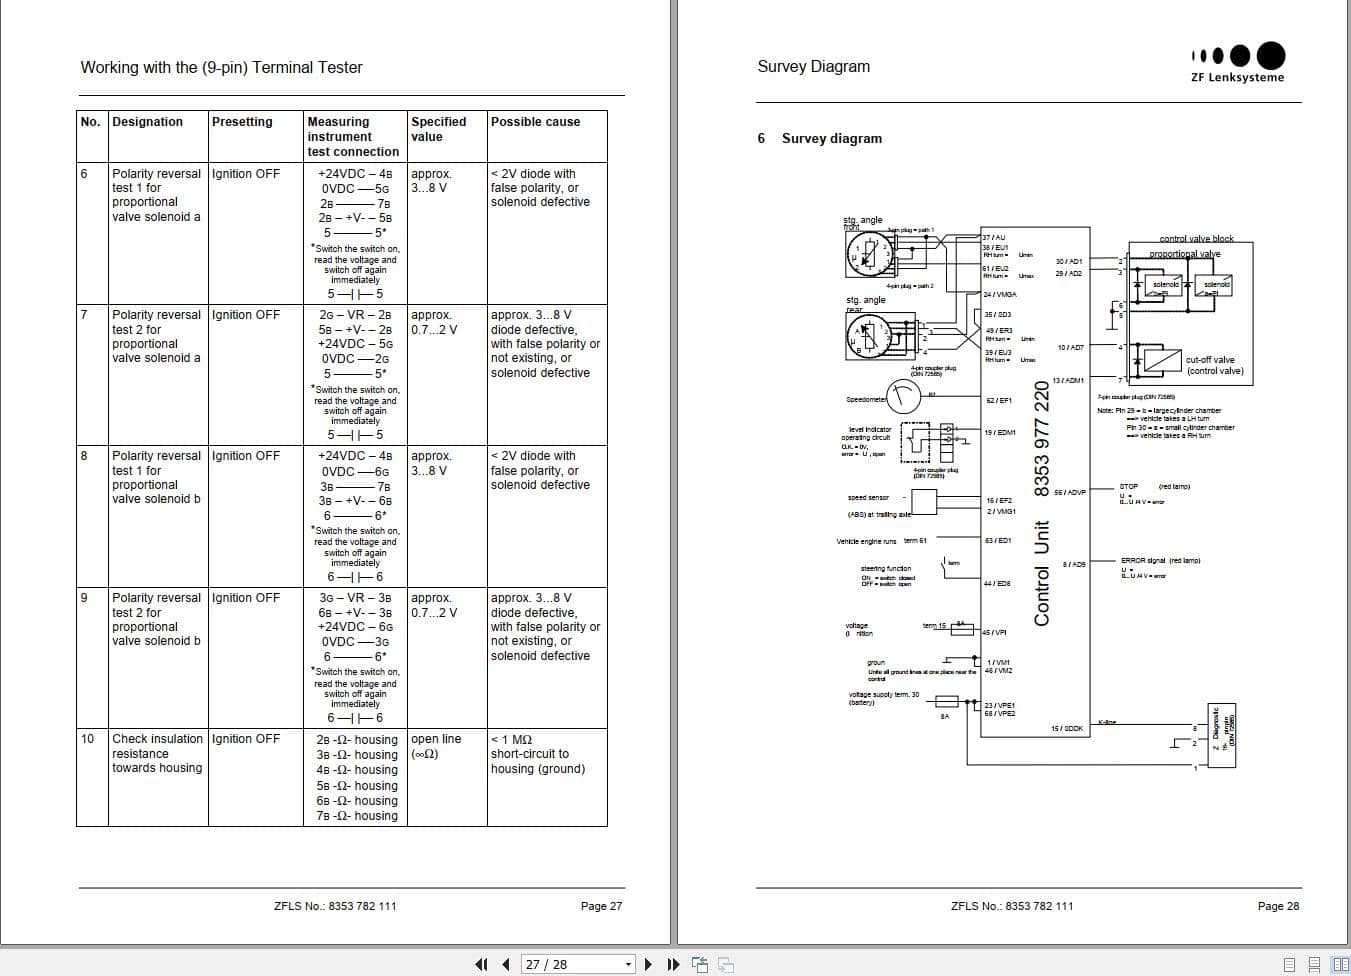Navigate to the previous page
The height and width of the screenshot is (976, 1351).
click(505, 963)
